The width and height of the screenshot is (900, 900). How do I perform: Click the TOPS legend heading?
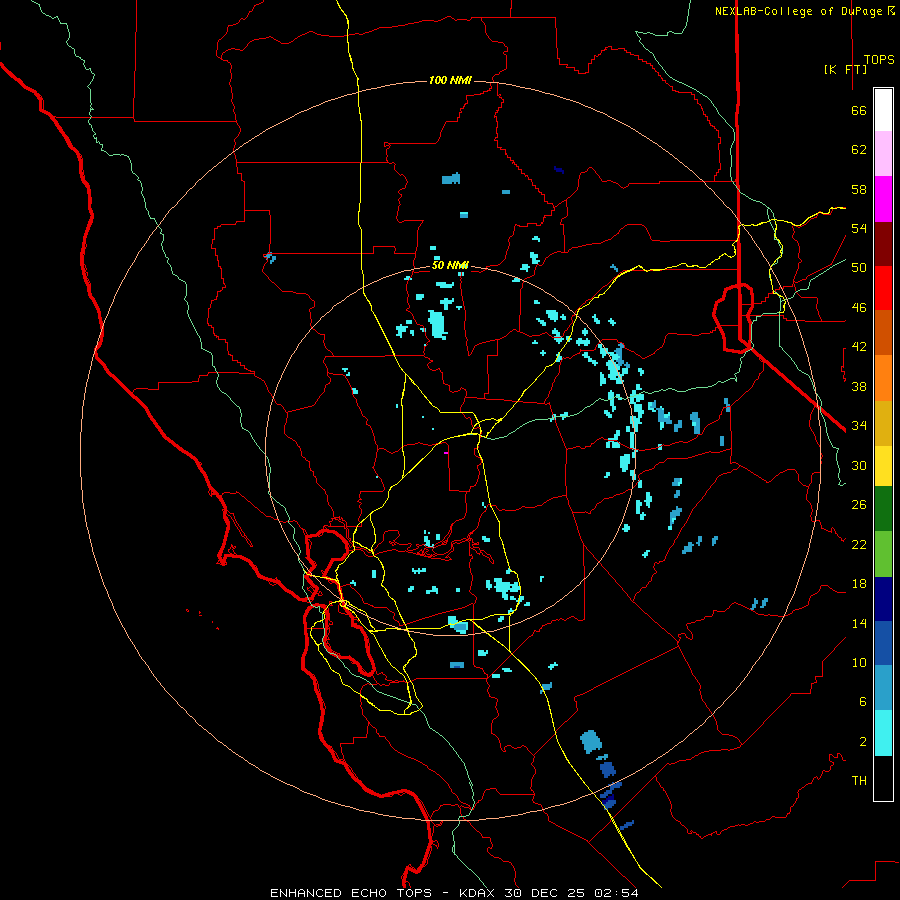(879, 60)
